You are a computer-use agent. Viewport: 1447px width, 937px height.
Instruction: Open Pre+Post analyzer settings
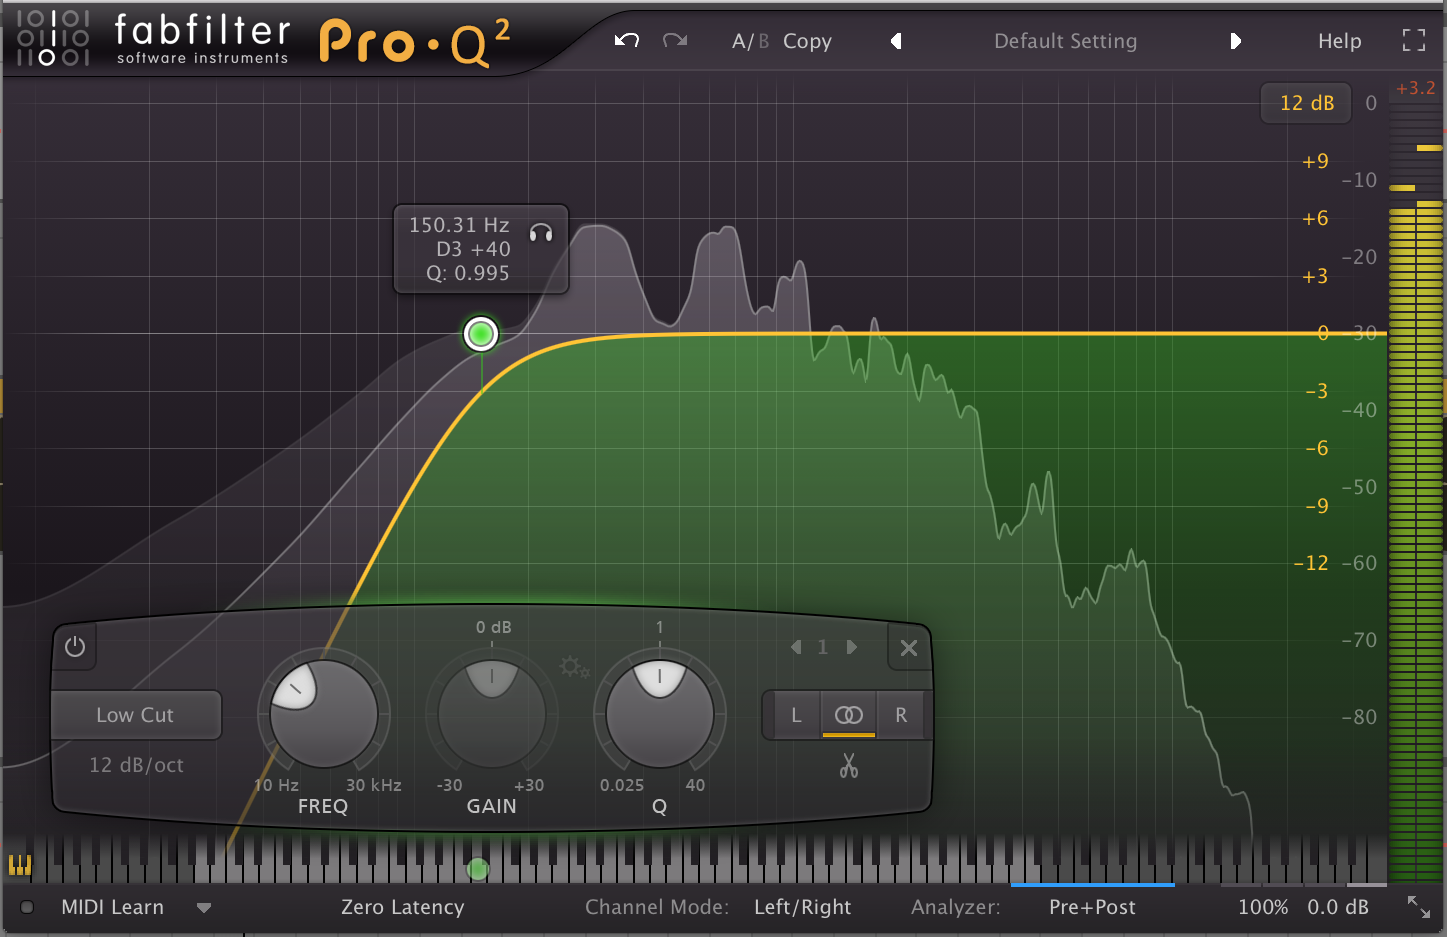pos(1092,907)
